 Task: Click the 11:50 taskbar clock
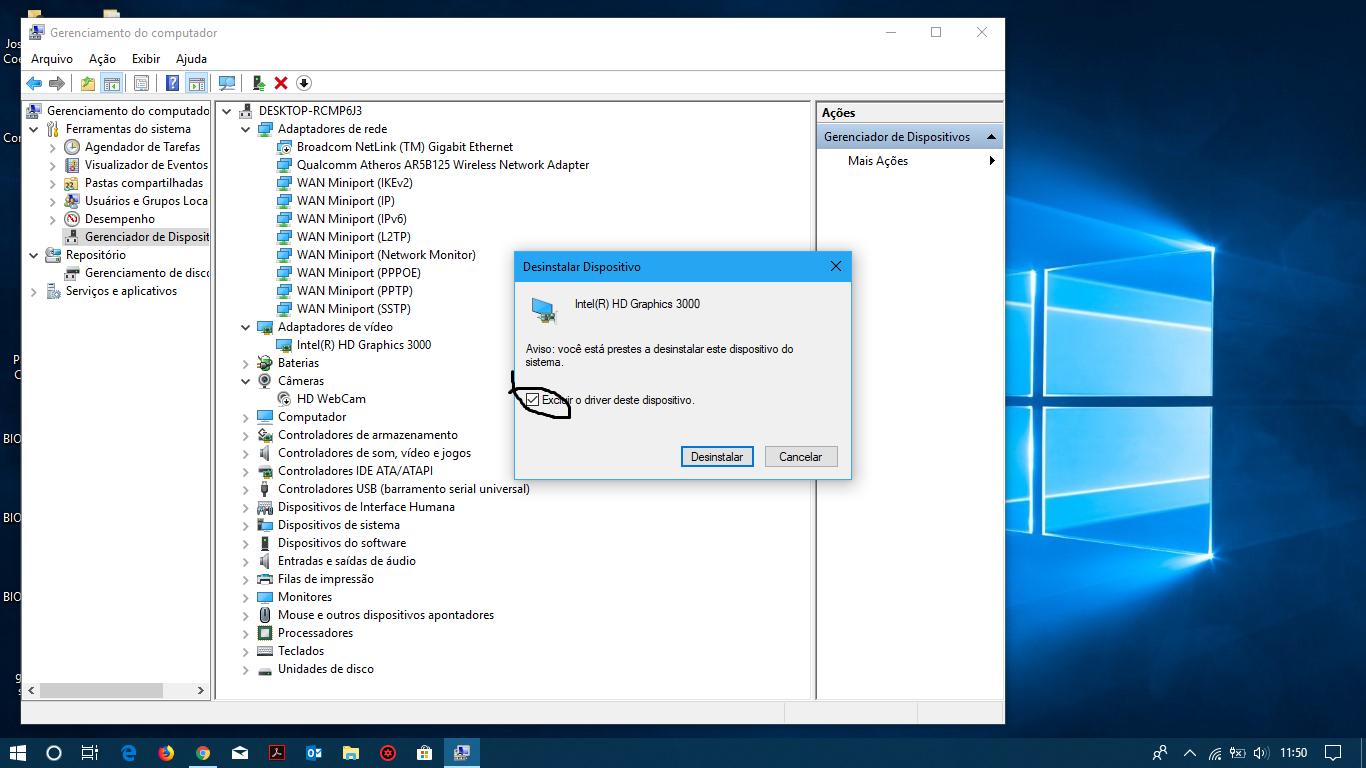1293,753
